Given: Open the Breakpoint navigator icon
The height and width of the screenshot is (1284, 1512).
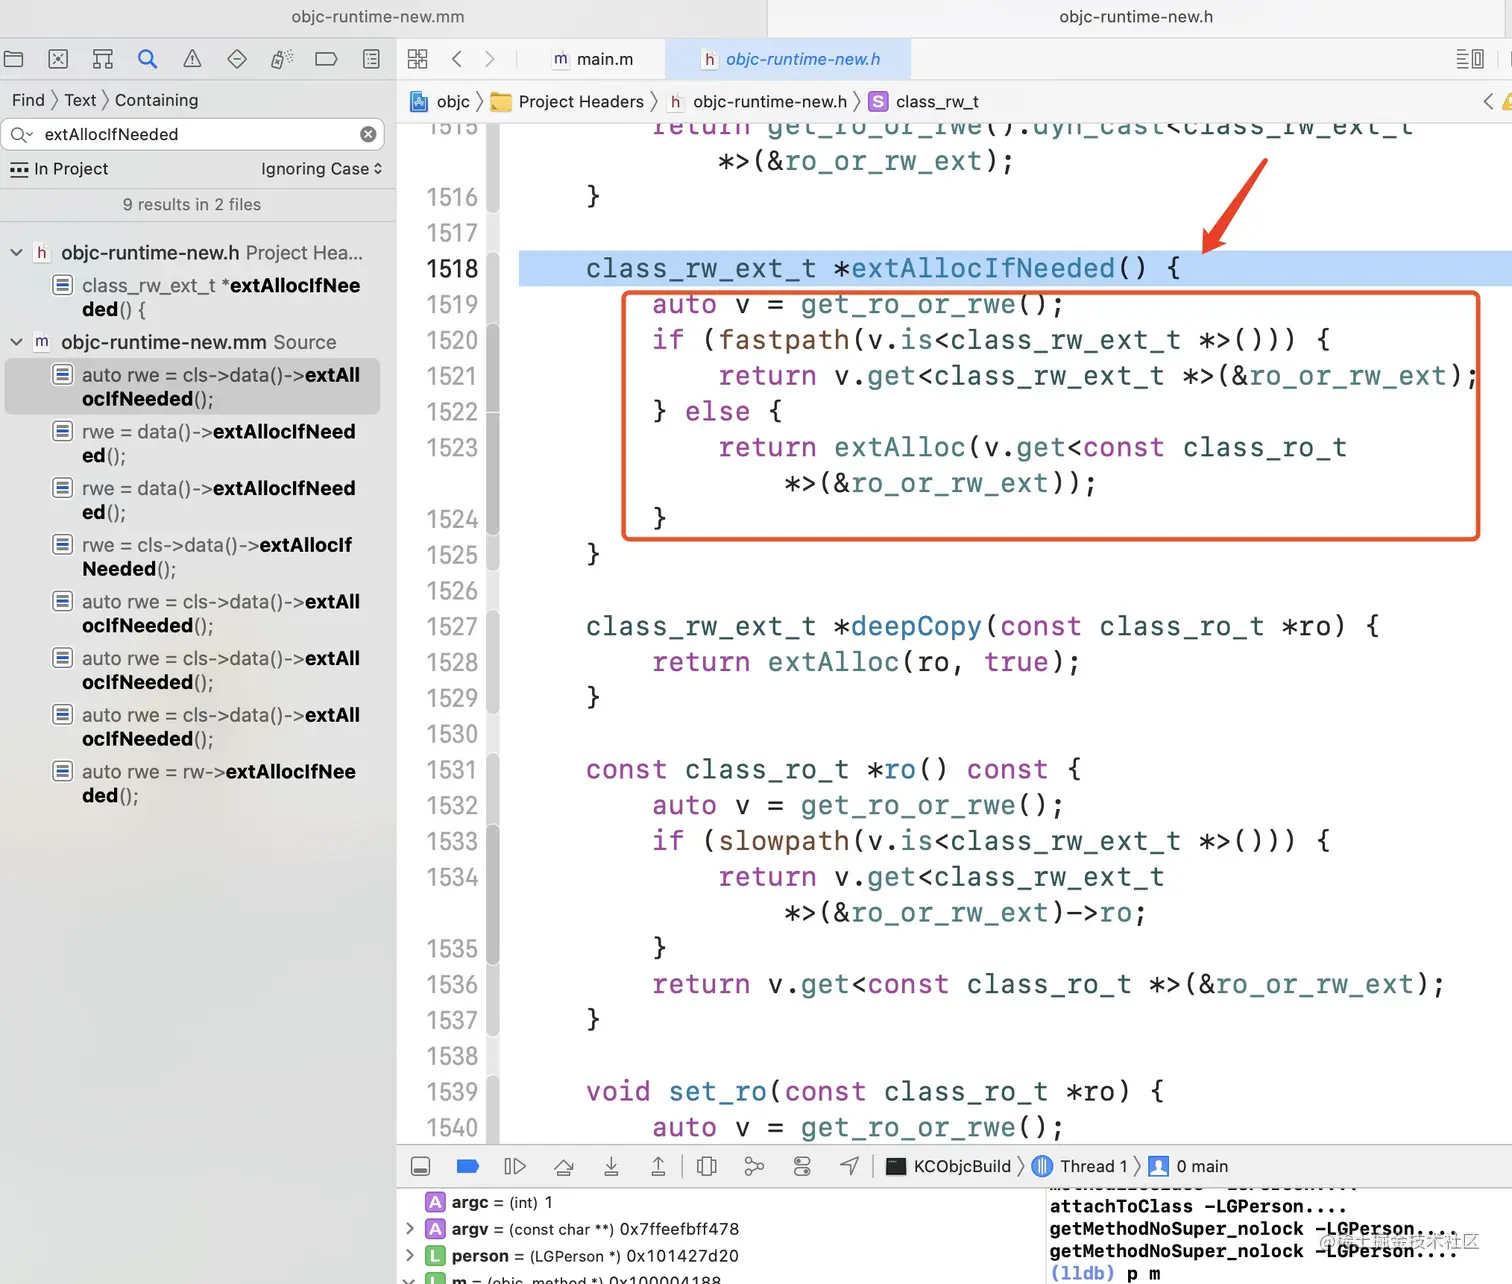Looking at the screenshot, I should 326,59.
